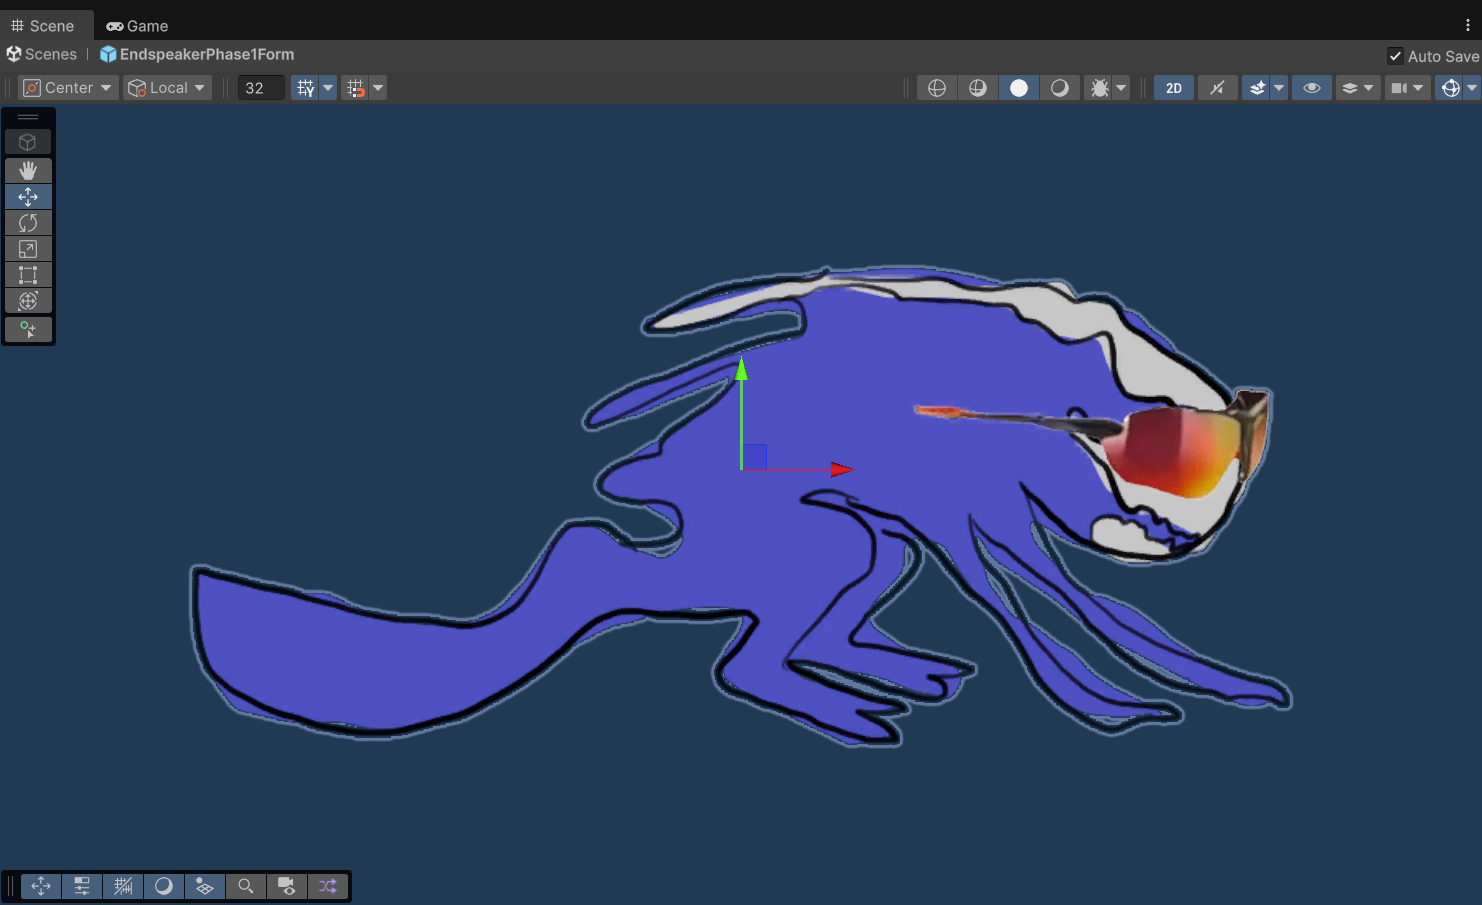Click the blue XY-plane gizmo square
Image resolution: width=1482 pixels, height=905 pixels.
[x=755, y=456]
